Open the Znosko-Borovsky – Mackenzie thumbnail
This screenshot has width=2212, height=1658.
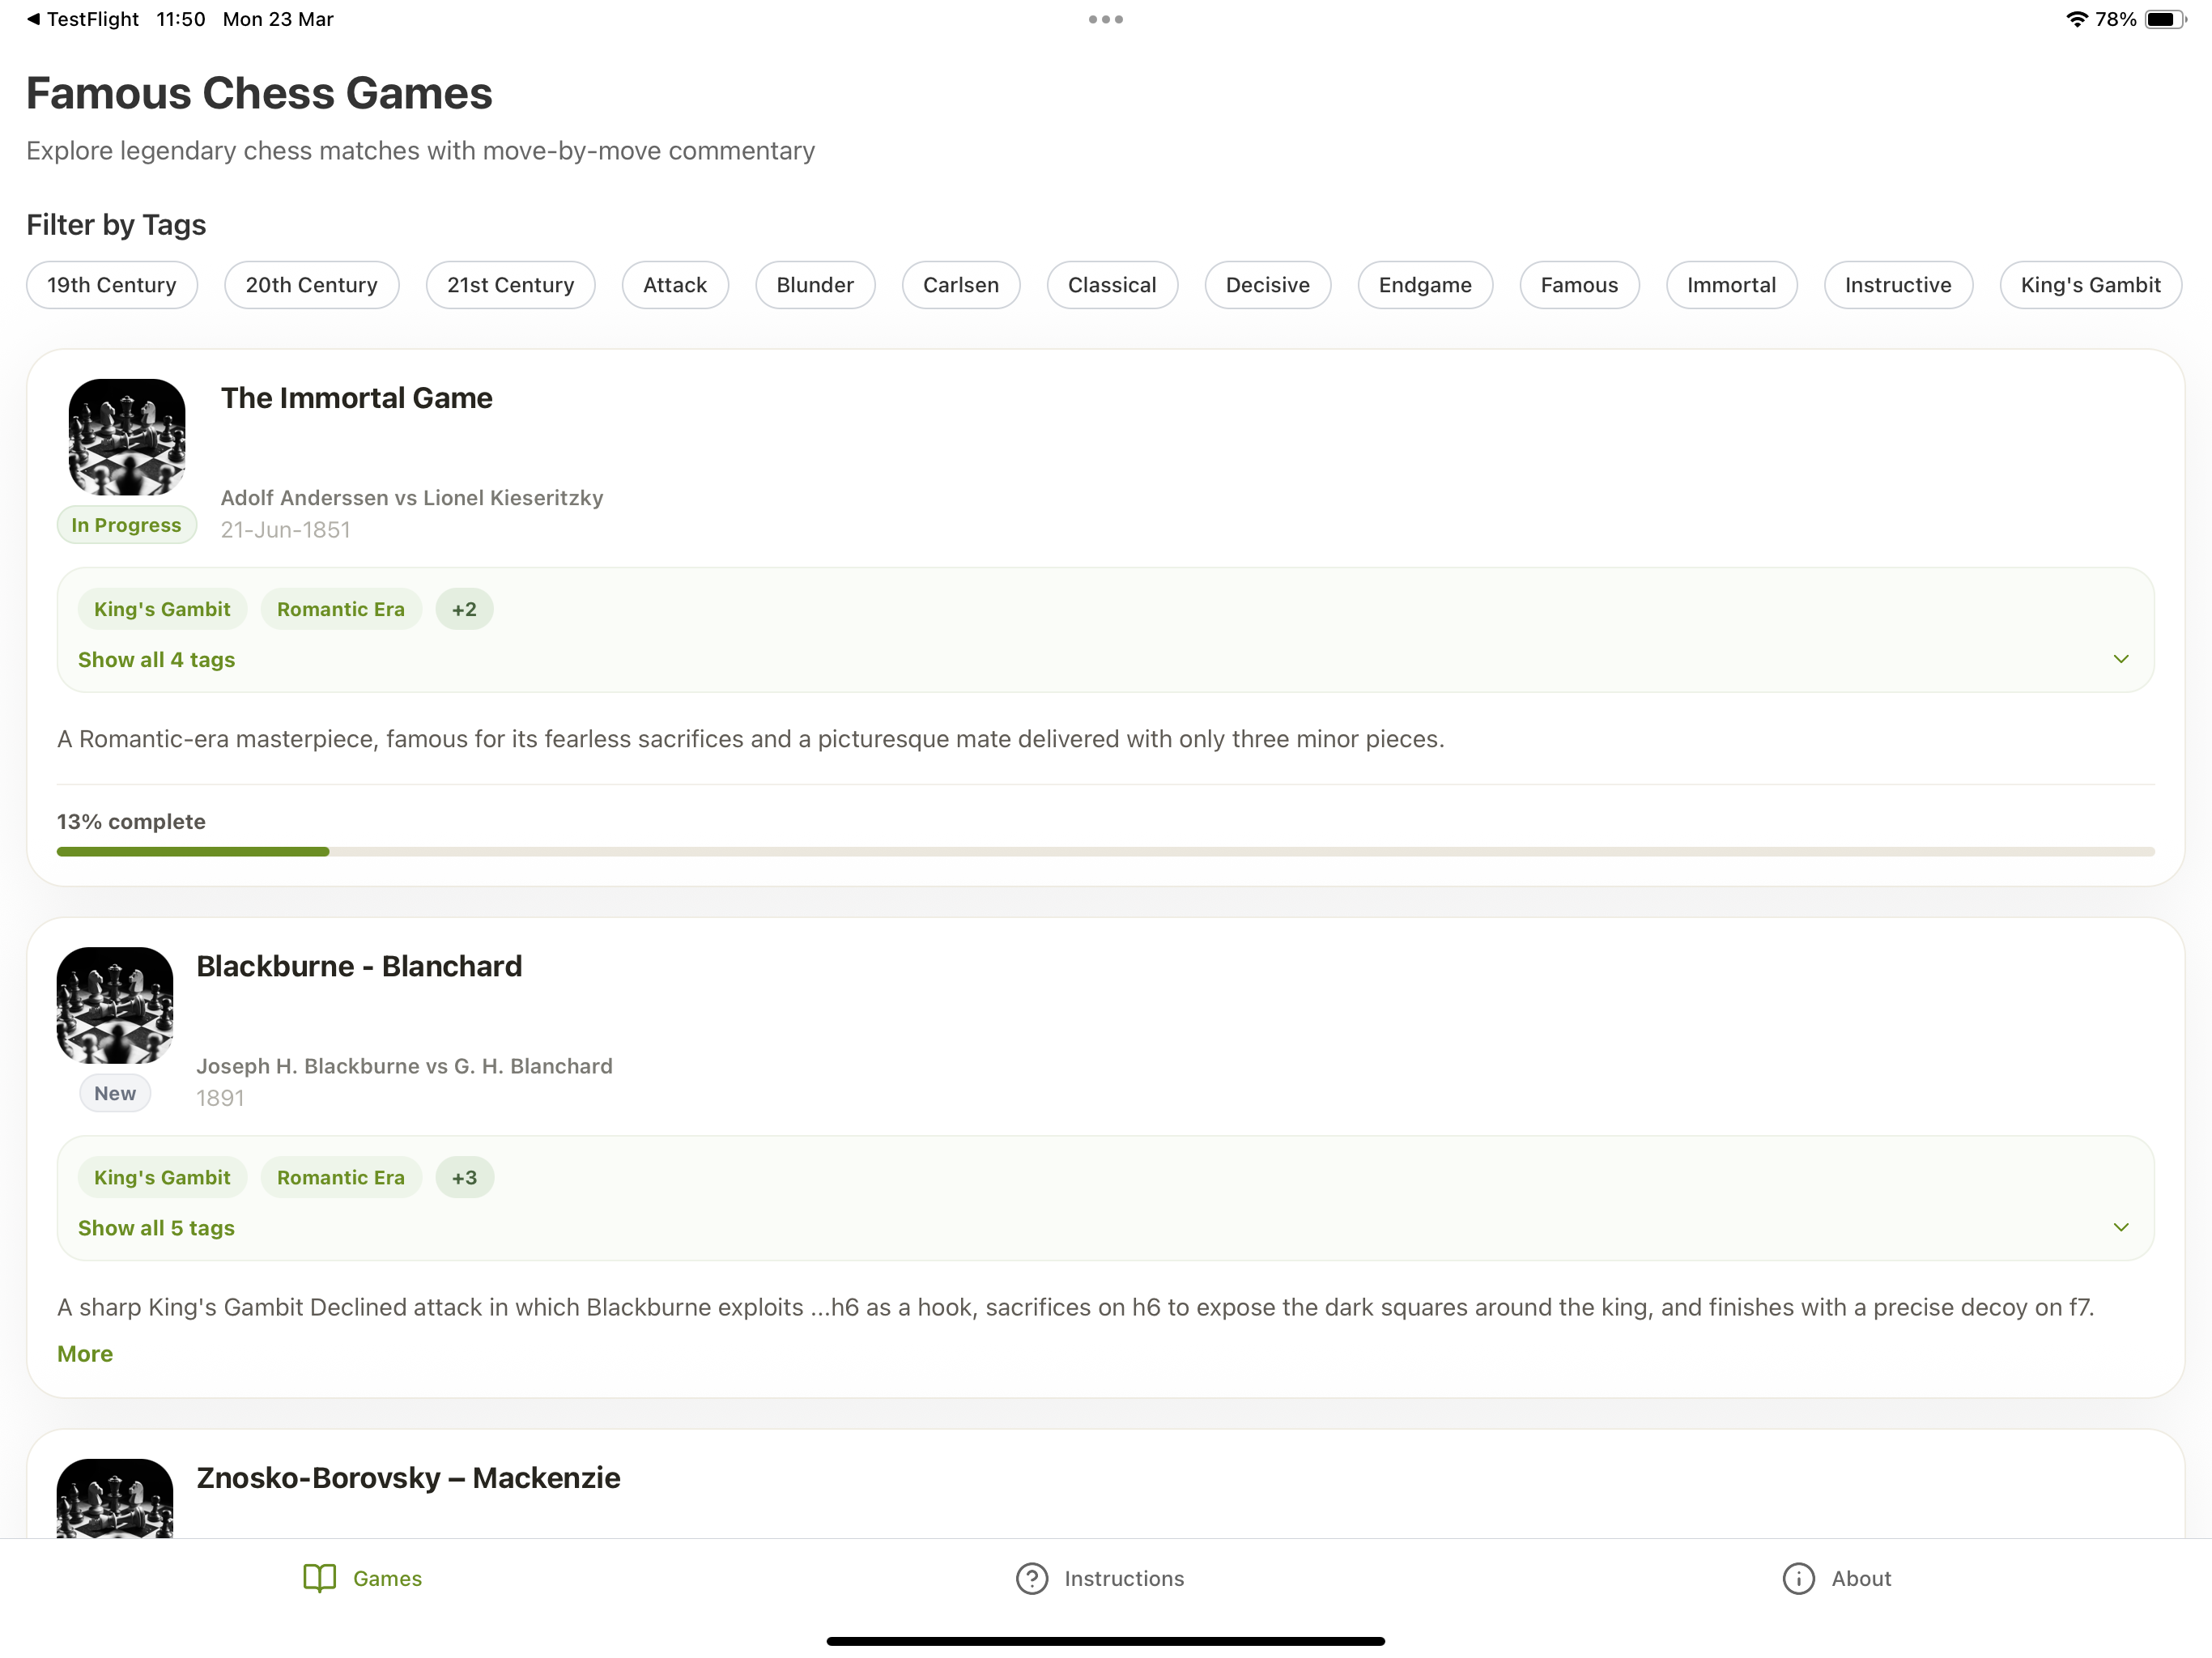[x=115, y=1497]
